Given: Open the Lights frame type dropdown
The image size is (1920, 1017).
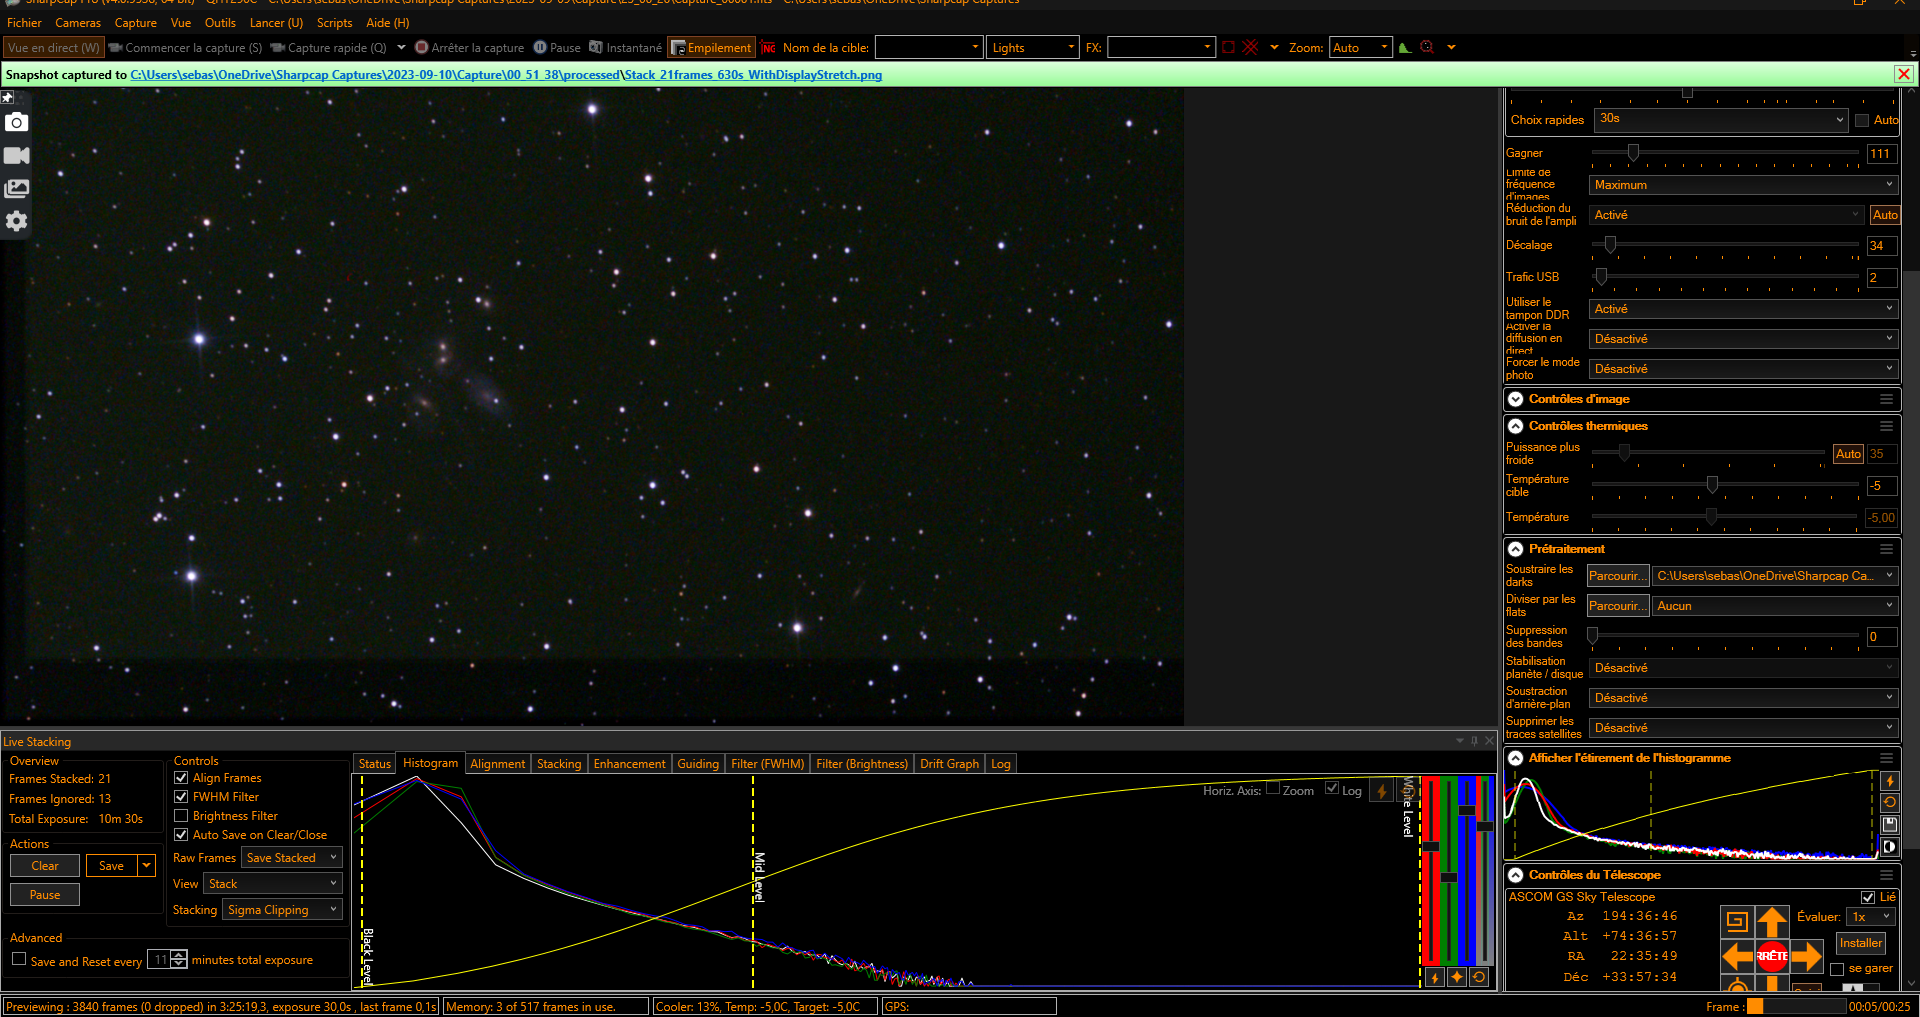Looking at the screenshot, I should [x=1033, y=47].
